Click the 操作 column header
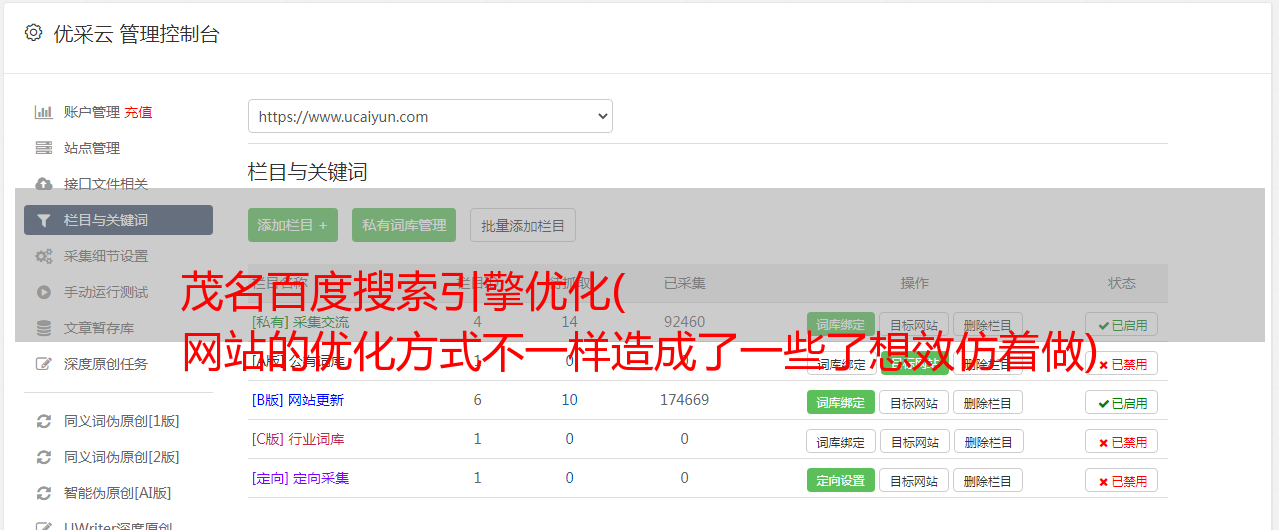 pyautogui.click(x=914, y=283)
